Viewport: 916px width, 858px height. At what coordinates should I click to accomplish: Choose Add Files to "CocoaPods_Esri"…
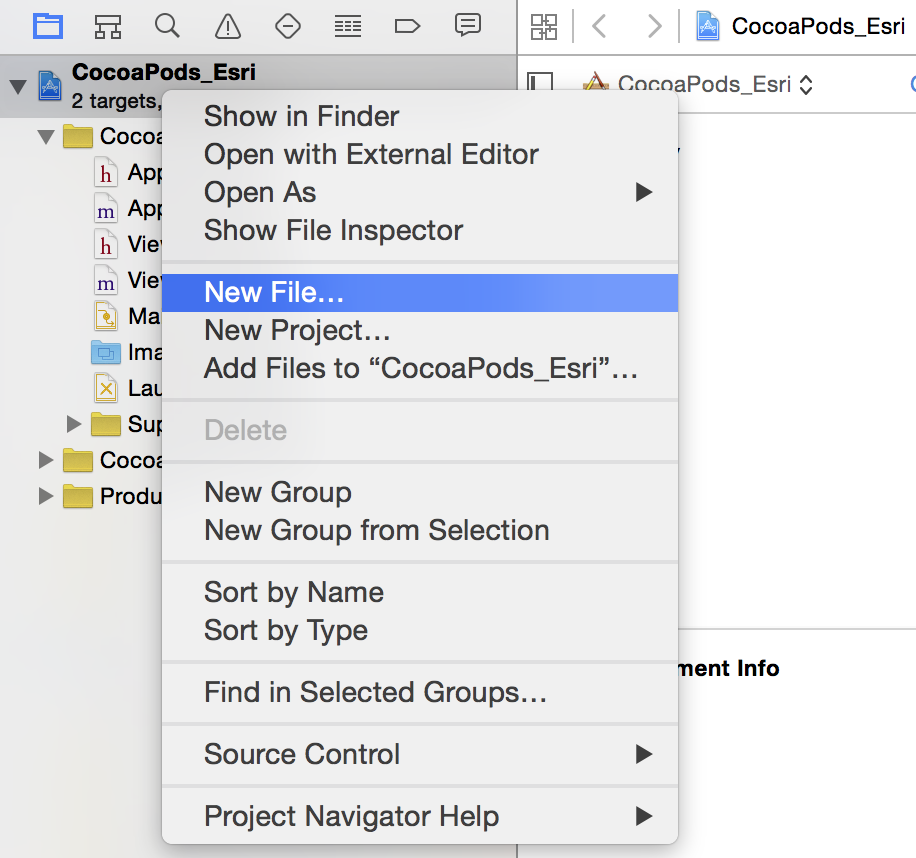coord(420,369)
